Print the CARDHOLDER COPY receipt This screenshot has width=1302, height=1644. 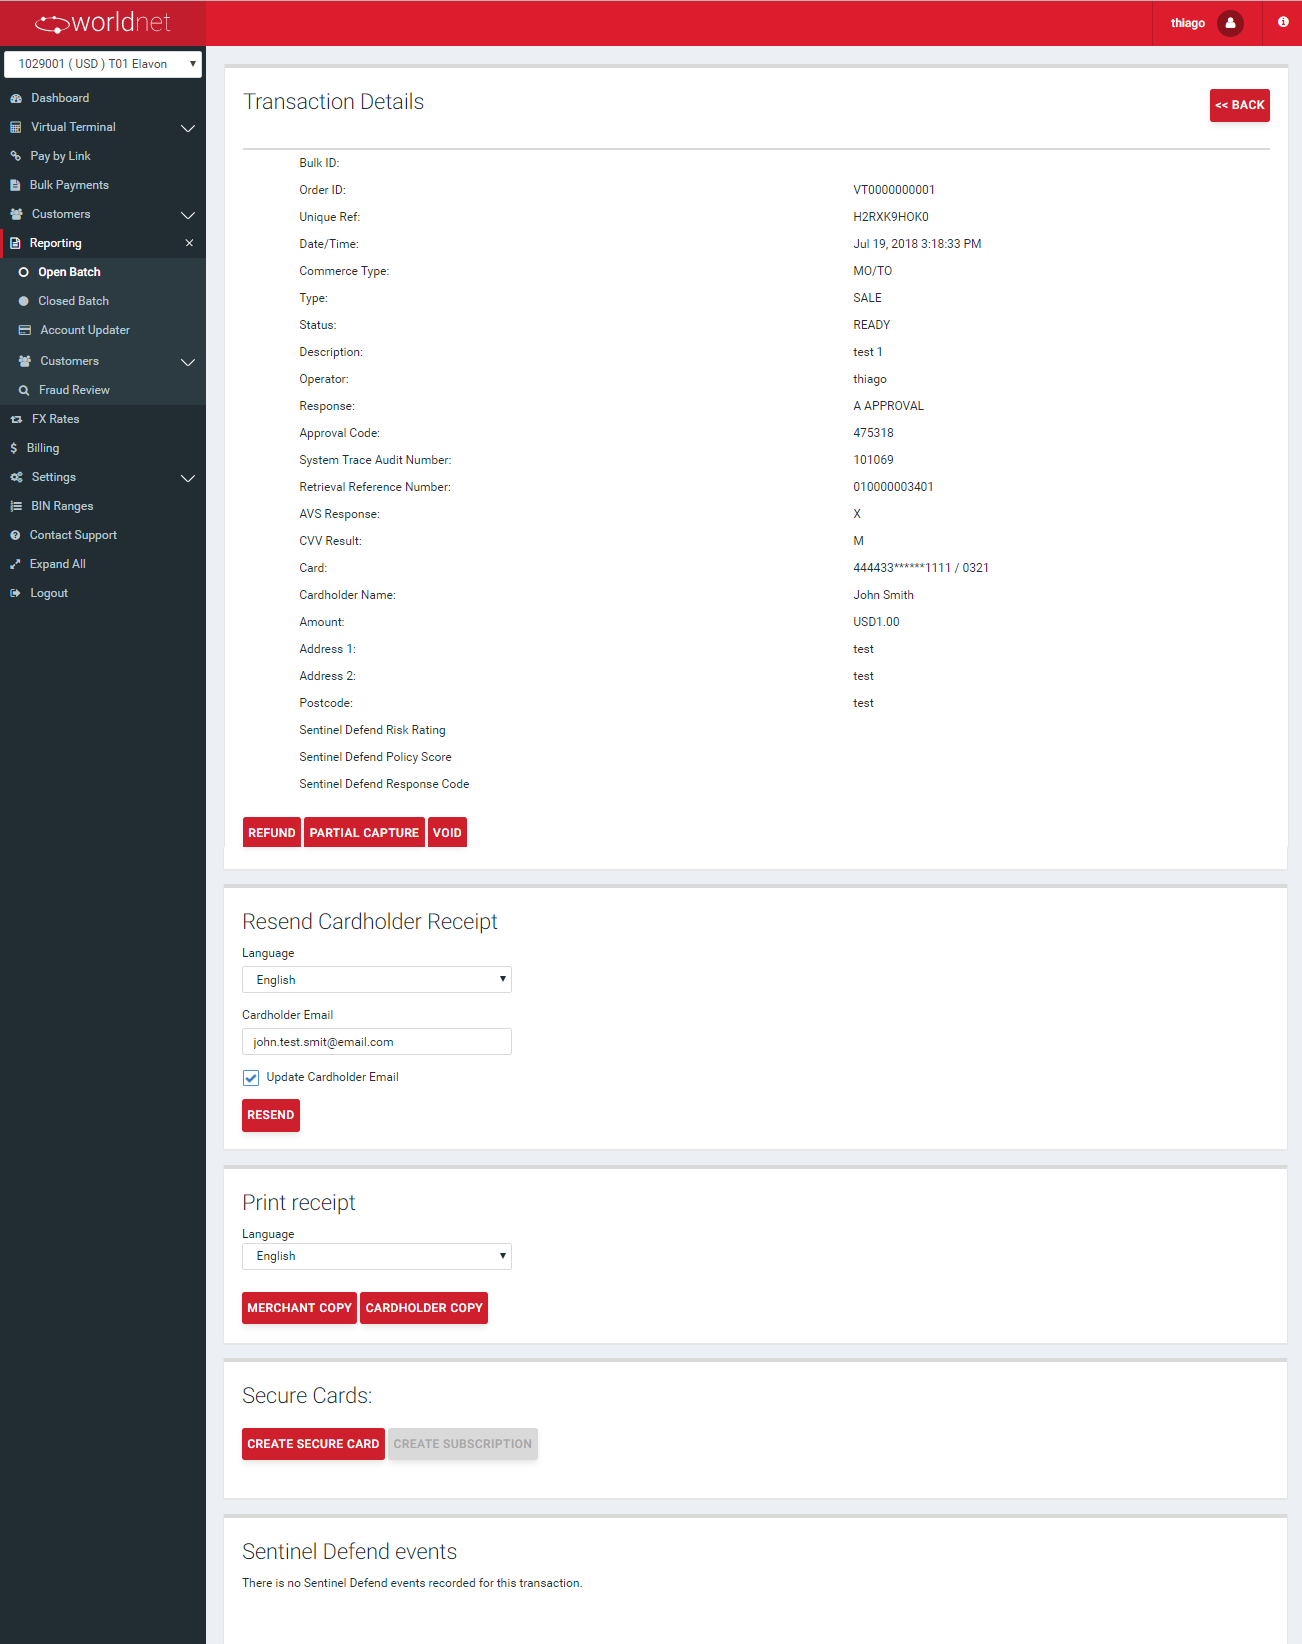click(424, 1308)
